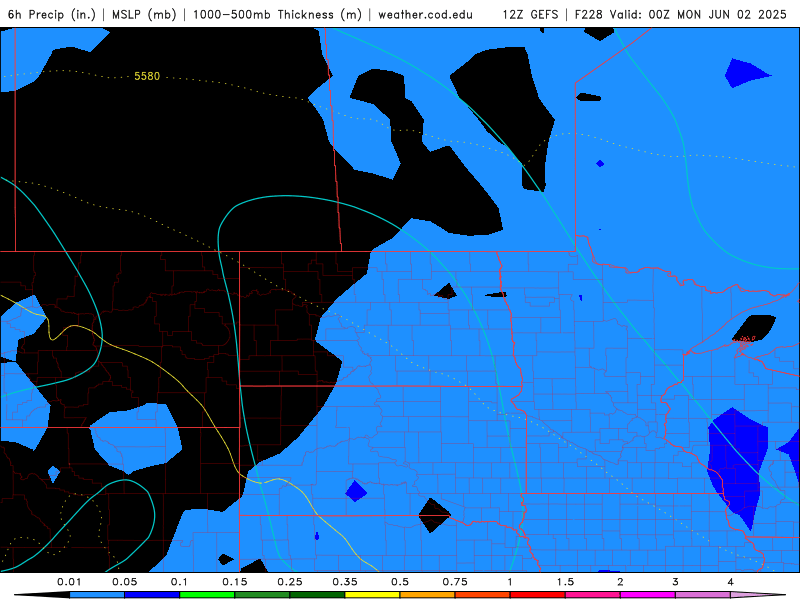Click the 0.15 legend value
This screenshot has height=600, width=800.
[x=235, y=582]
